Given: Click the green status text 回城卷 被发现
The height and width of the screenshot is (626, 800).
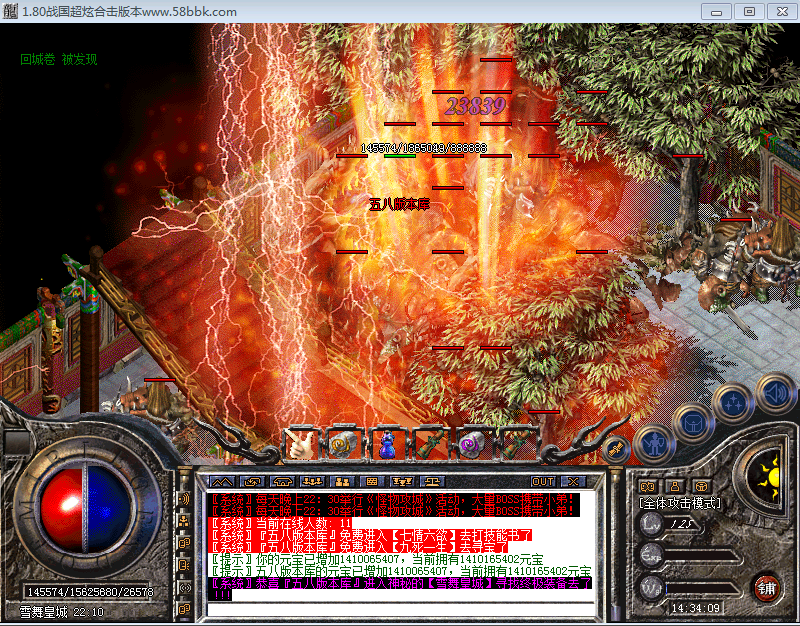Looking at the screenshot, I should point(59,59).
